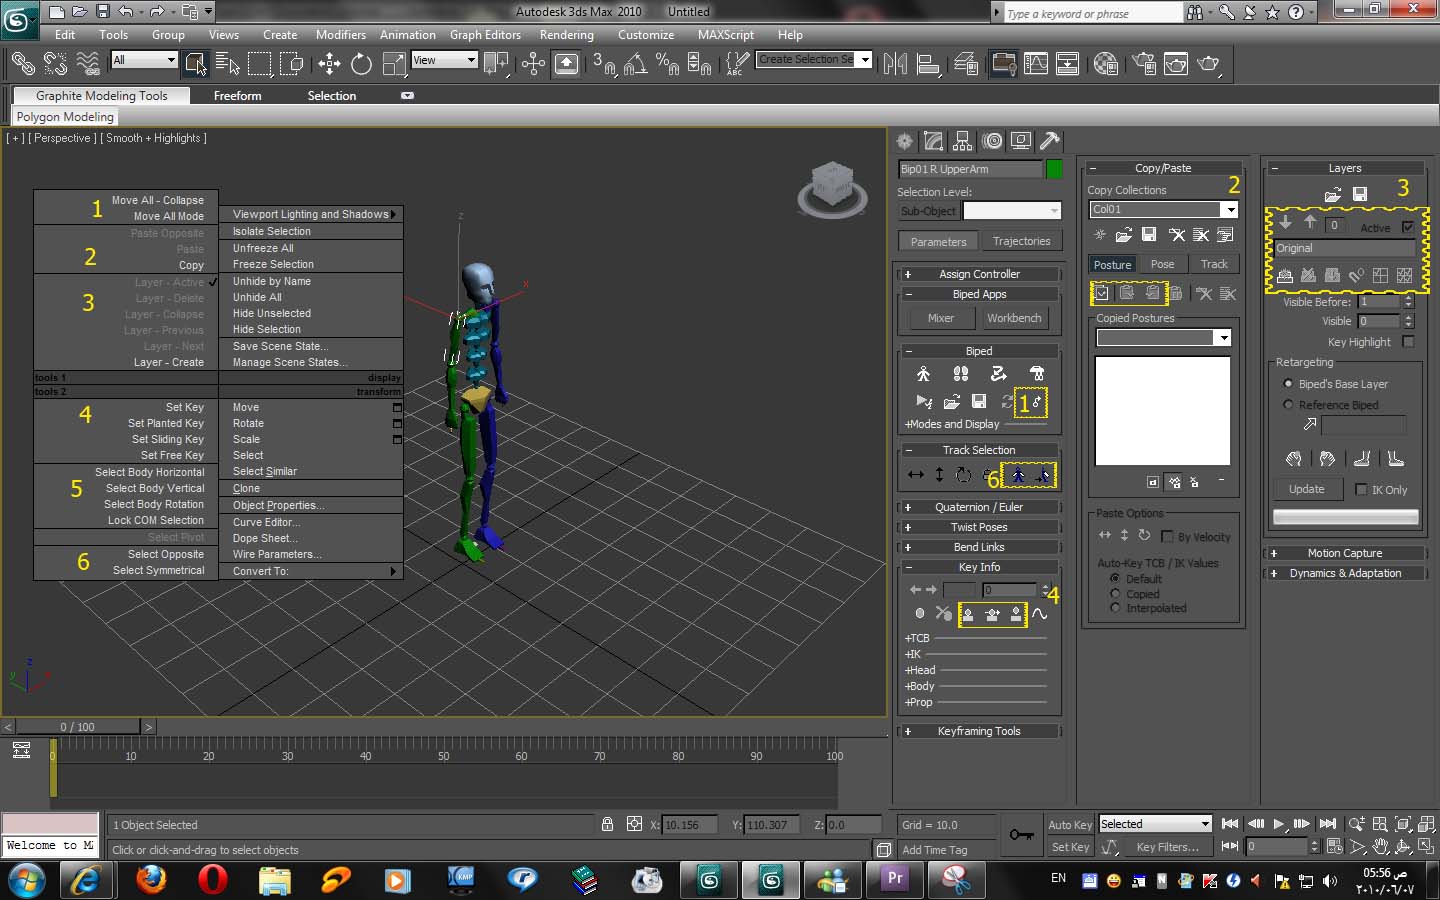
Task: Open the Hierarchy command panel tab
Action: point(962,141)
